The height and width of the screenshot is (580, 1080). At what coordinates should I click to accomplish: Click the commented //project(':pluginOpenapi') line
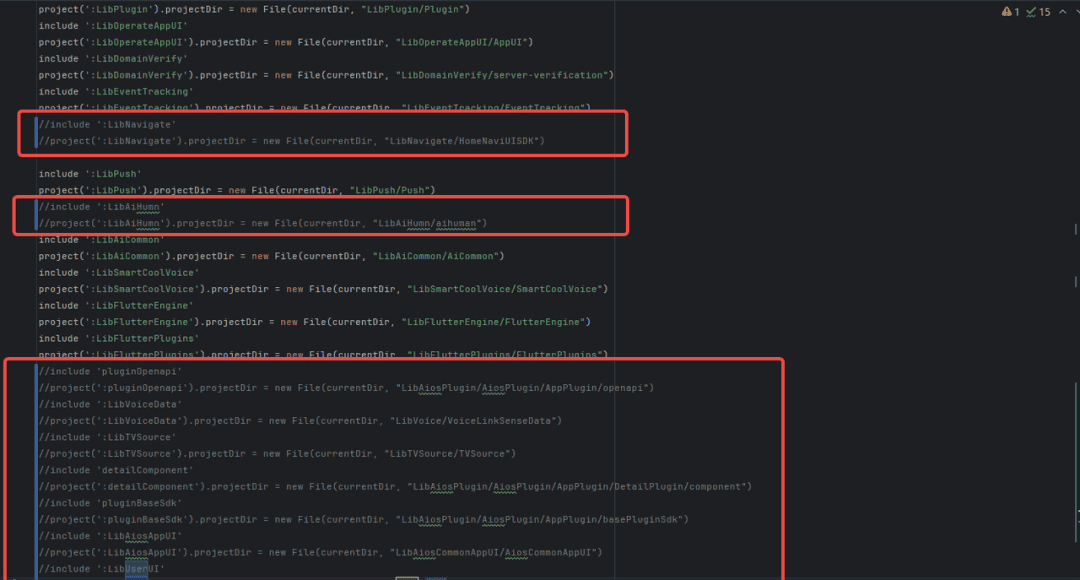tap(346, 389)
